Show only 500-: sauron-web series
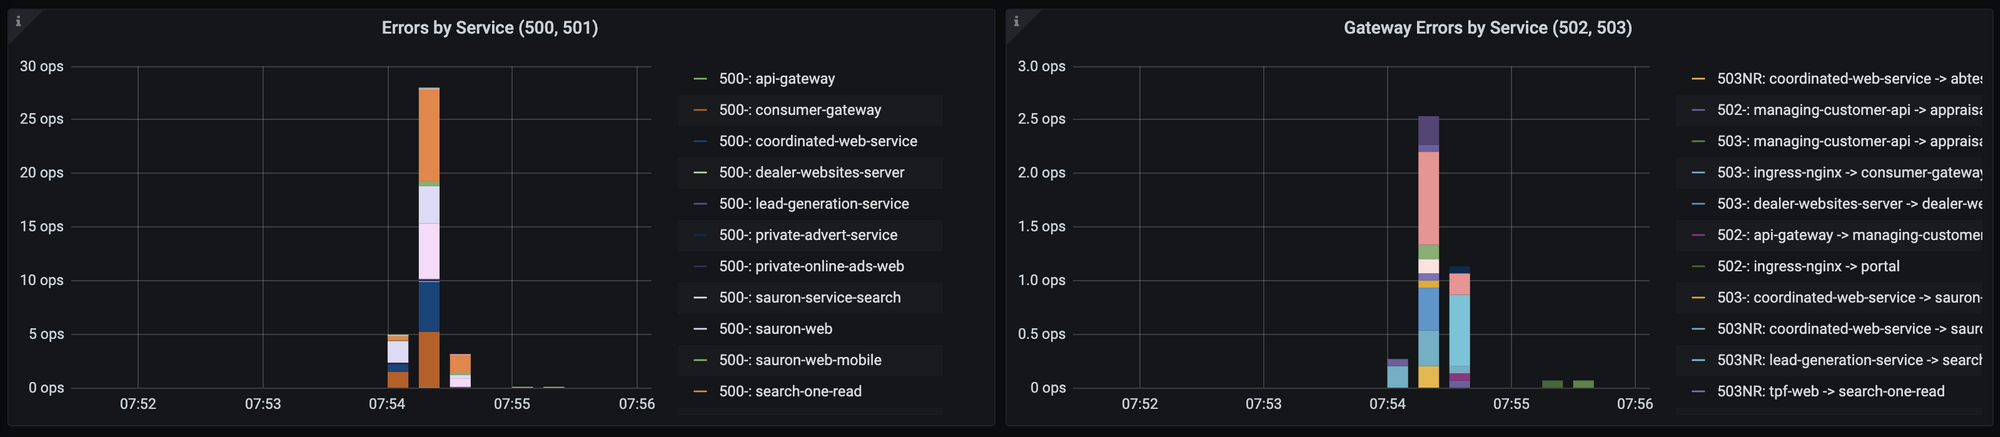Image resolution: width=2000 pixels, height=437 pixels. [x=776, y=329]
